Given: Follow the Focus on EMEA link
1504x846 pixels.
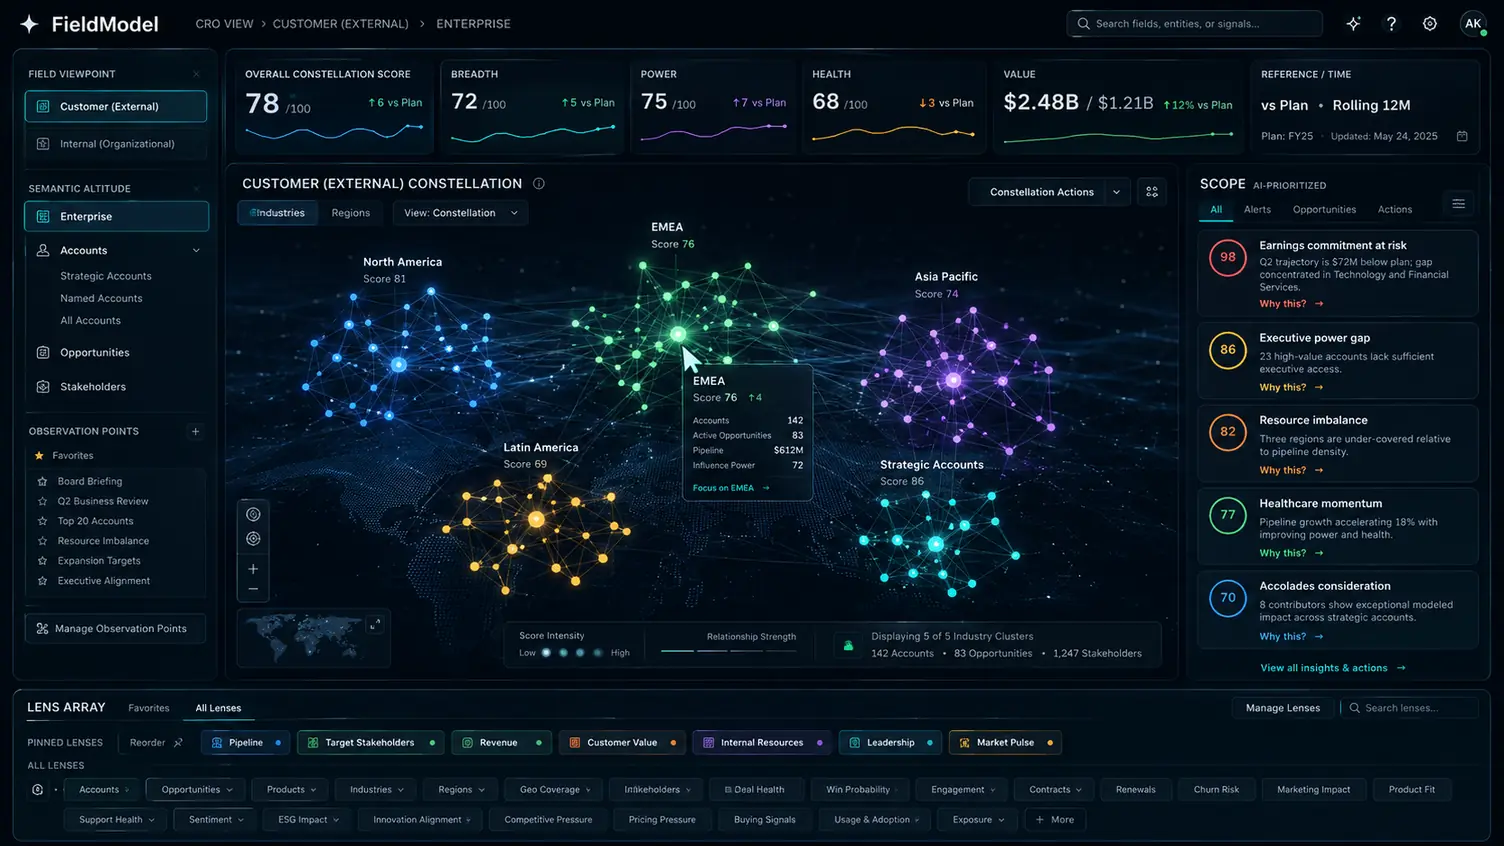Looking at the screenshot, I should click(731, 488).
